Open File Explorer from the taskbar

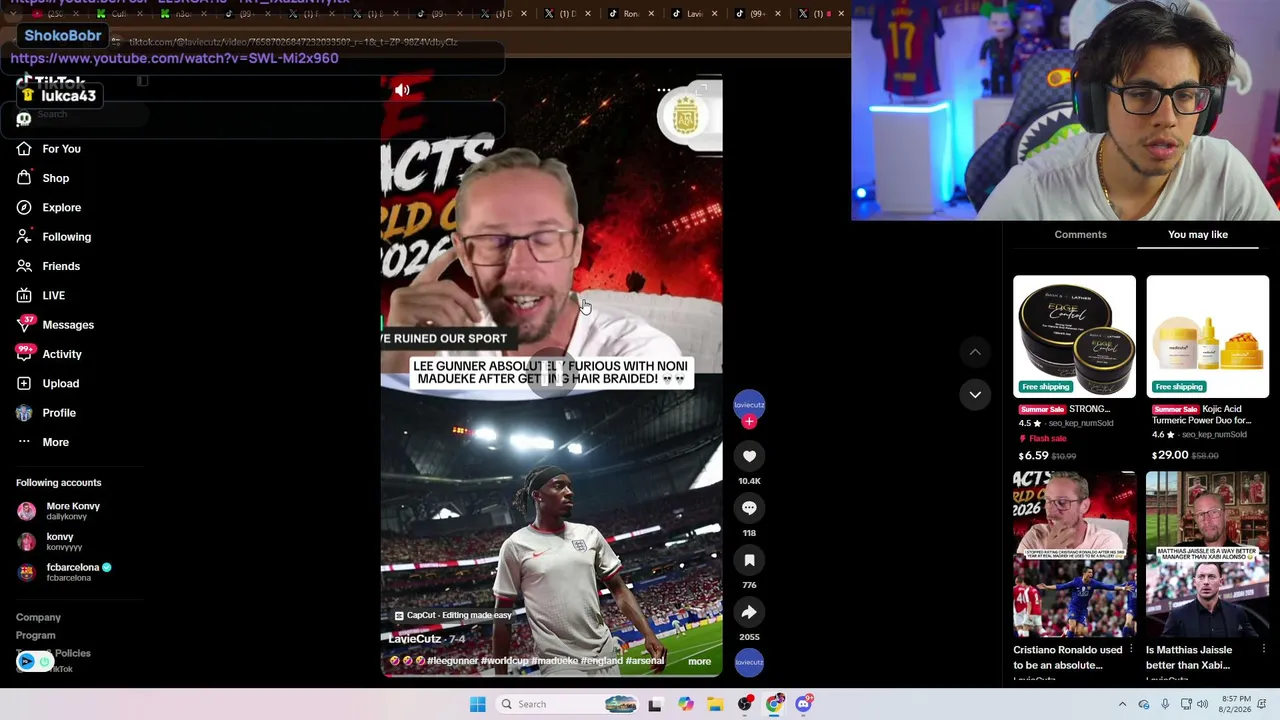(715, 704)
